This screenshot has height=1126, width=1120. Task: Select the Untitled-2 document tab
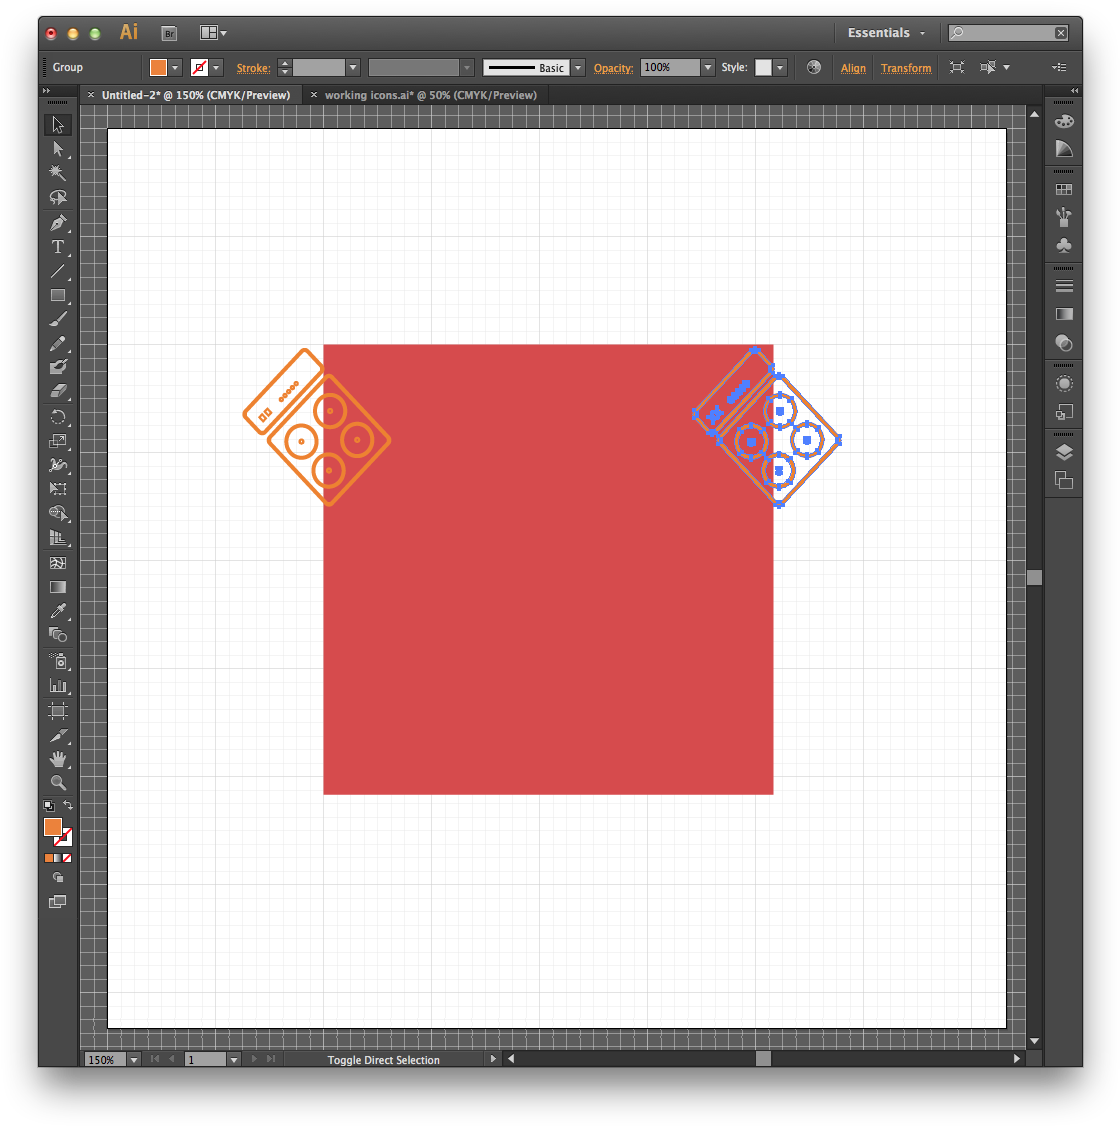point(195,95)
